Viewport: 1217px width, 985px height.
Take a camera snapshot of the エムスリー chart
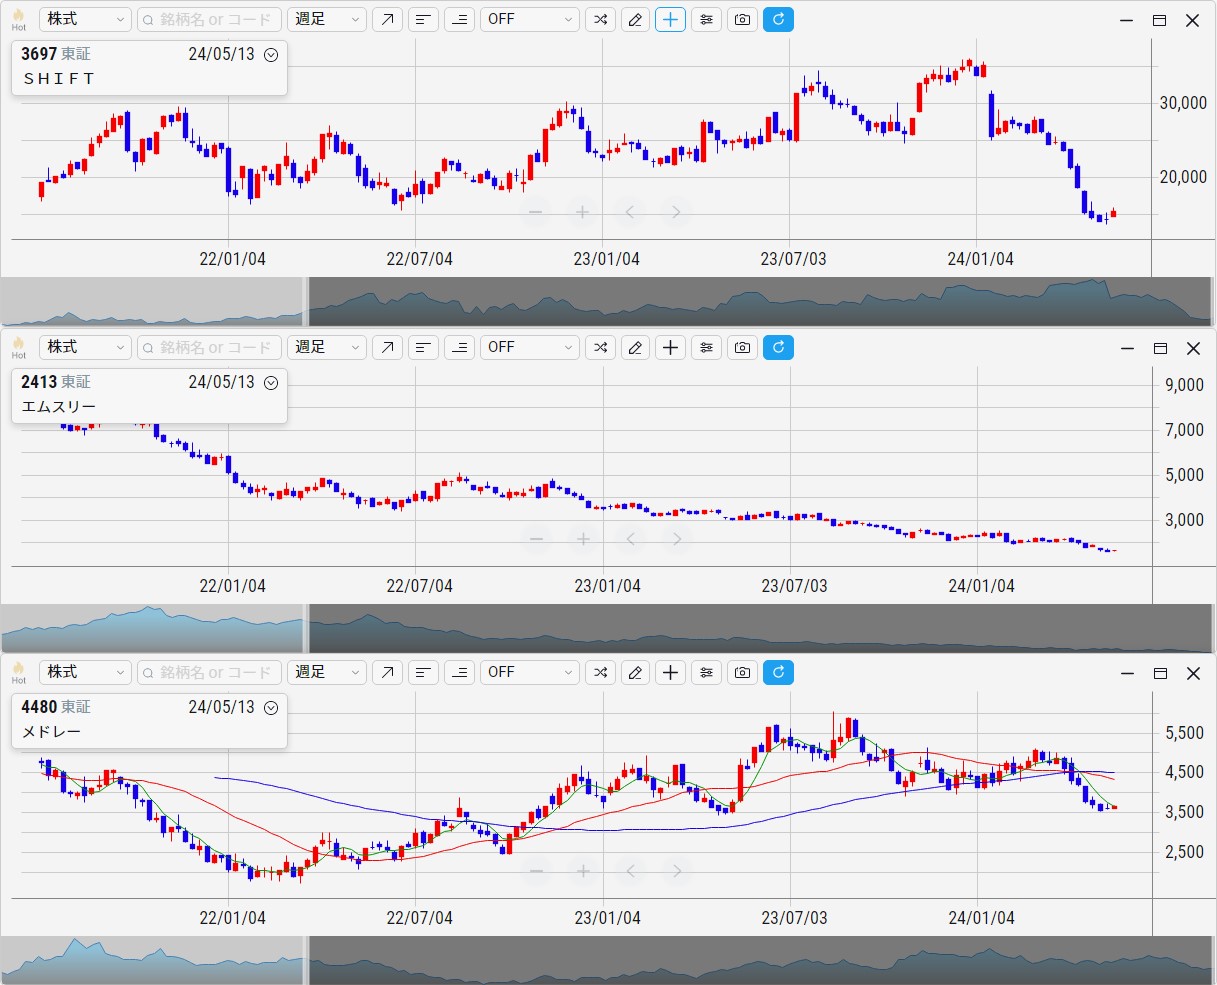[742, 347]
